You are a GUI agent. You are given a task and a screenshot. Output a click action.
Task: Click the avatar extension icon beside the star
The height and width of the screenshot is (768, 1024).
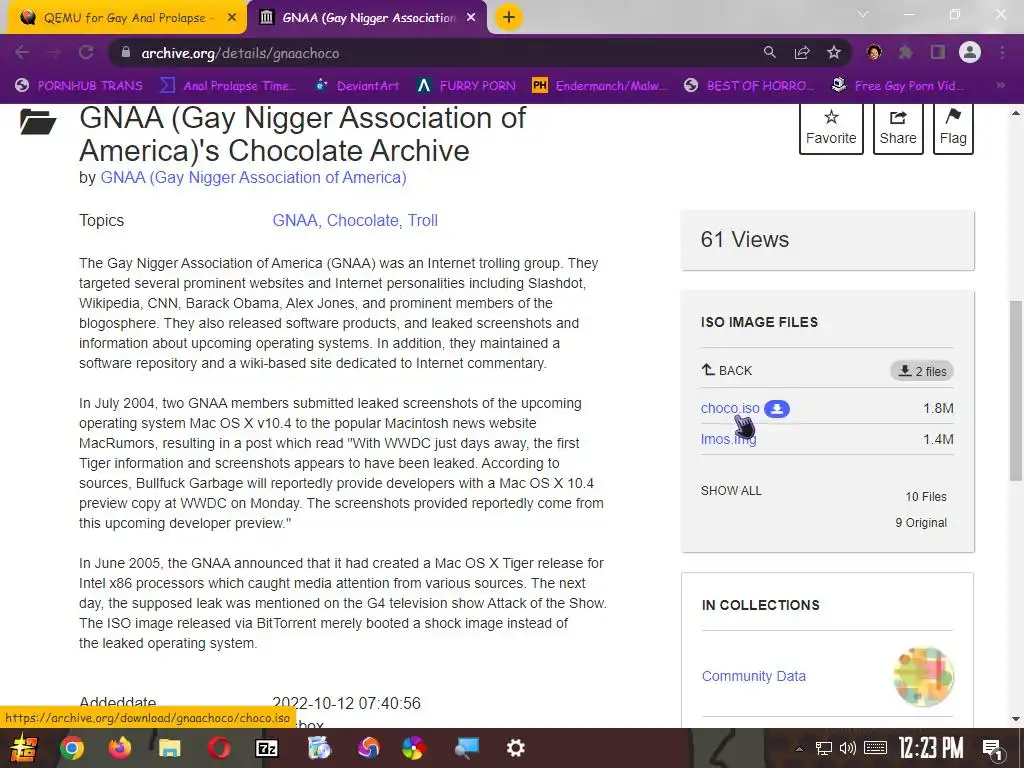874,53
